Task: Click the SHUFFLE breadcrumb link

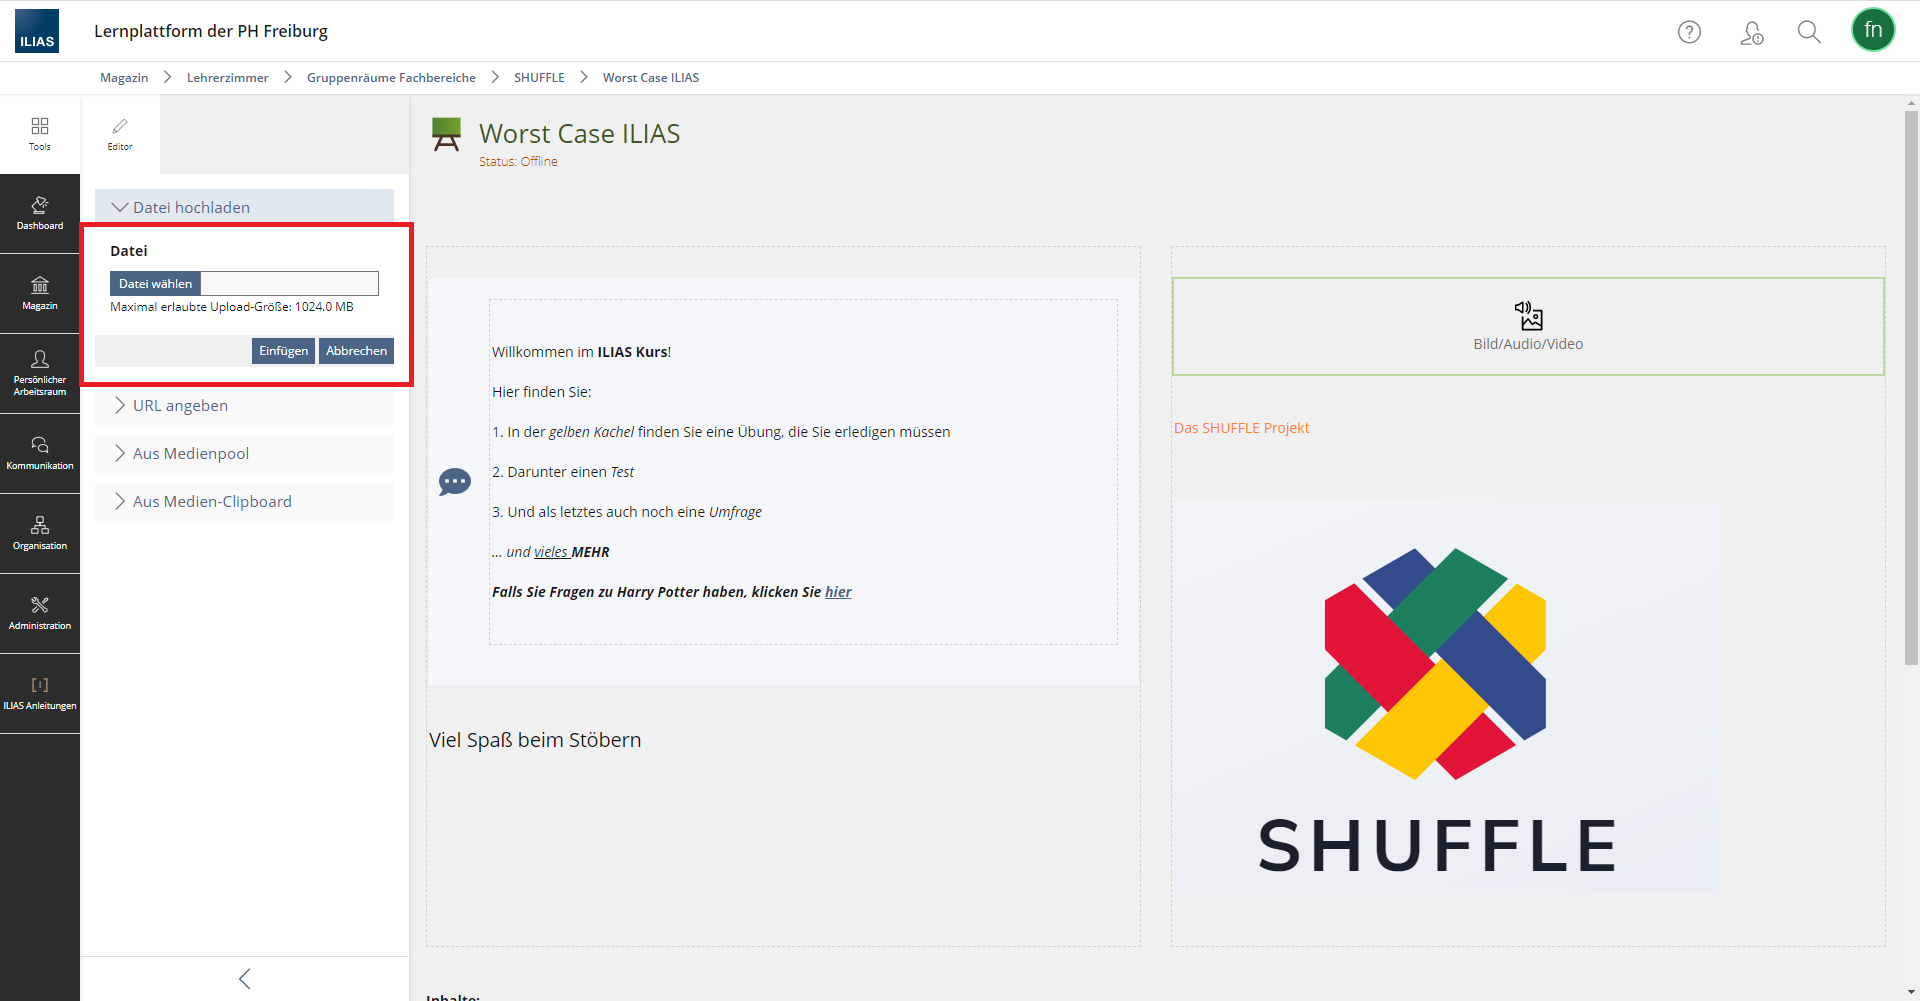Action: [539, 78]
